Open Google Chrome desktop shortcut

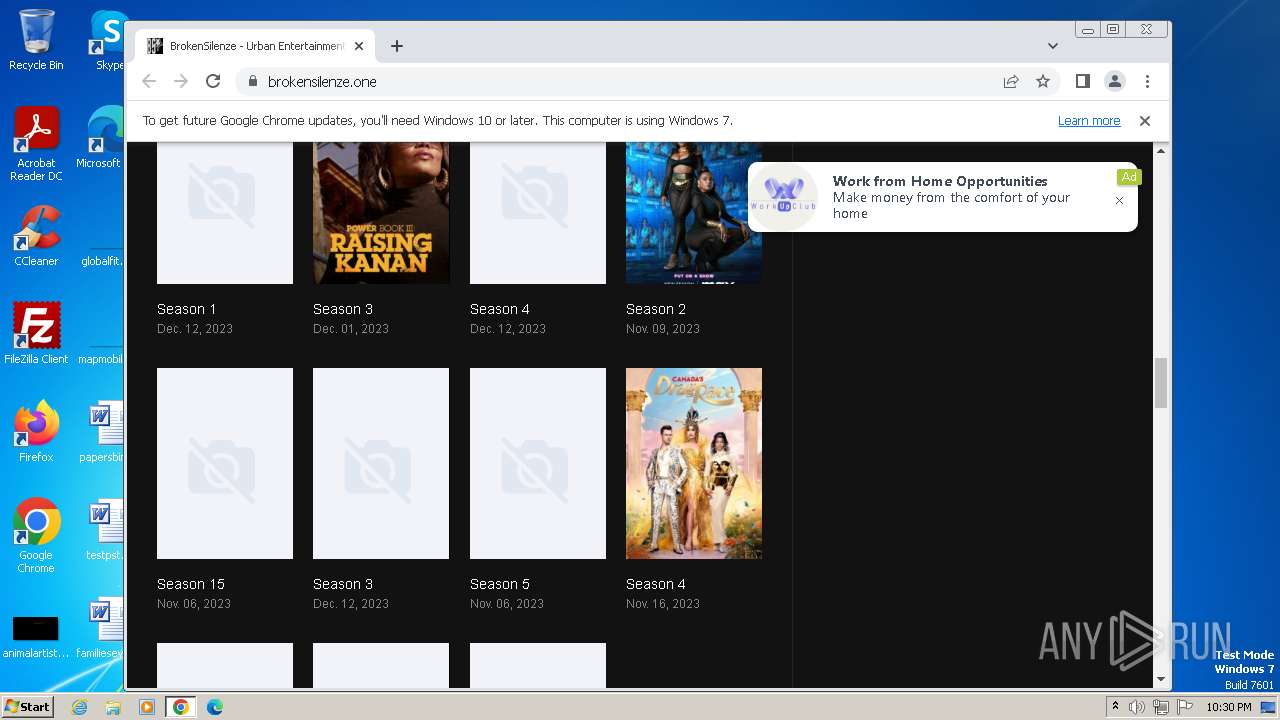[x=36, y=536]
